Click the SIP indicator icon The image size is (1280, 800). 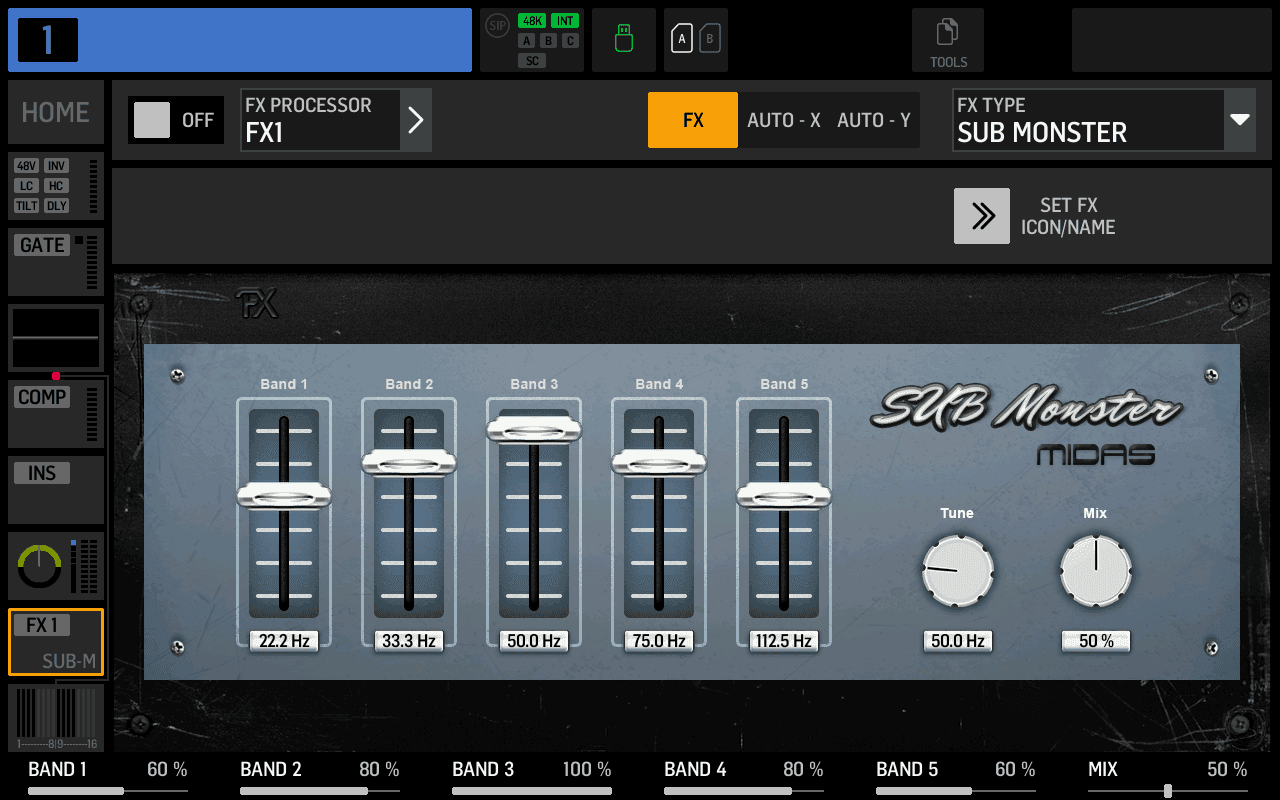pyautogui.click(x=497, y=26)
